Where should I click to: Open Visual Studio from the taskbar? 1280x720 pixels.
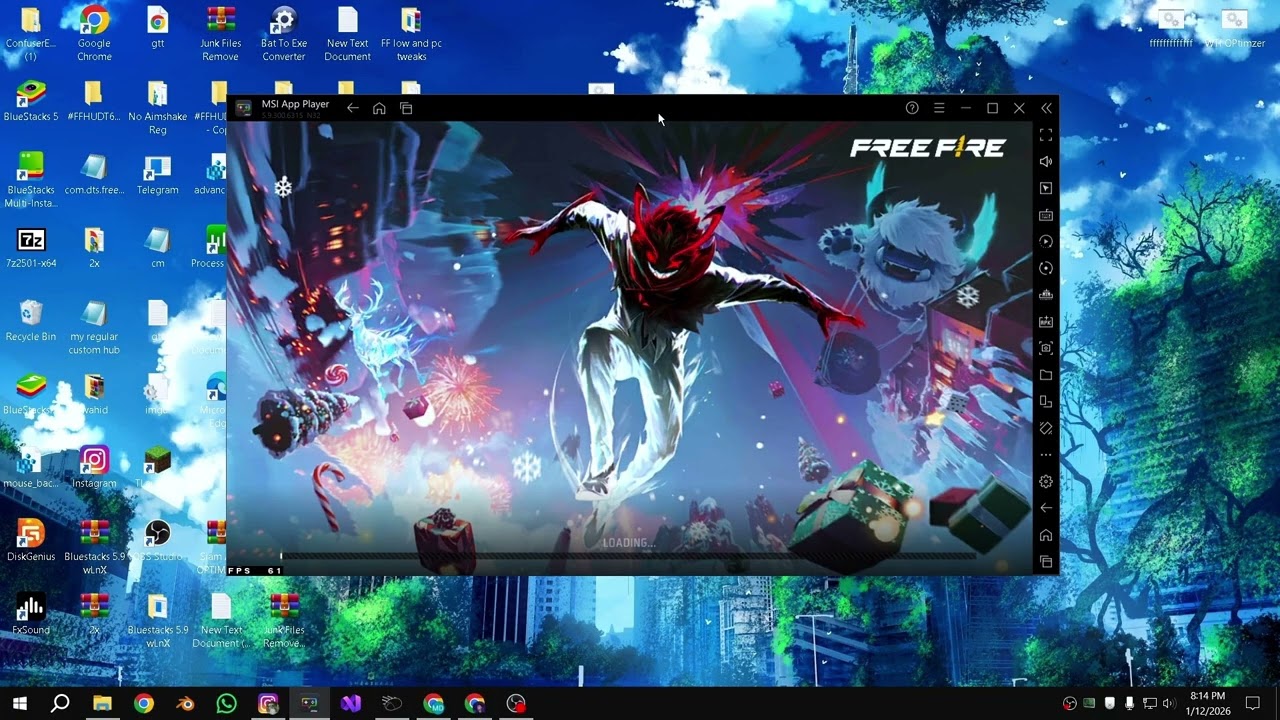(350, 703)
